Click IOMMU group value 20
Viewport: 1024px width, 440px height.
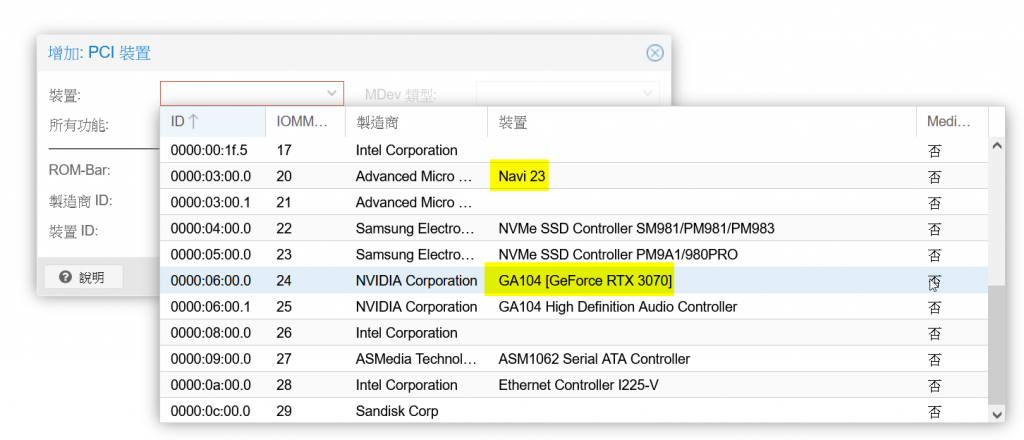284,176
